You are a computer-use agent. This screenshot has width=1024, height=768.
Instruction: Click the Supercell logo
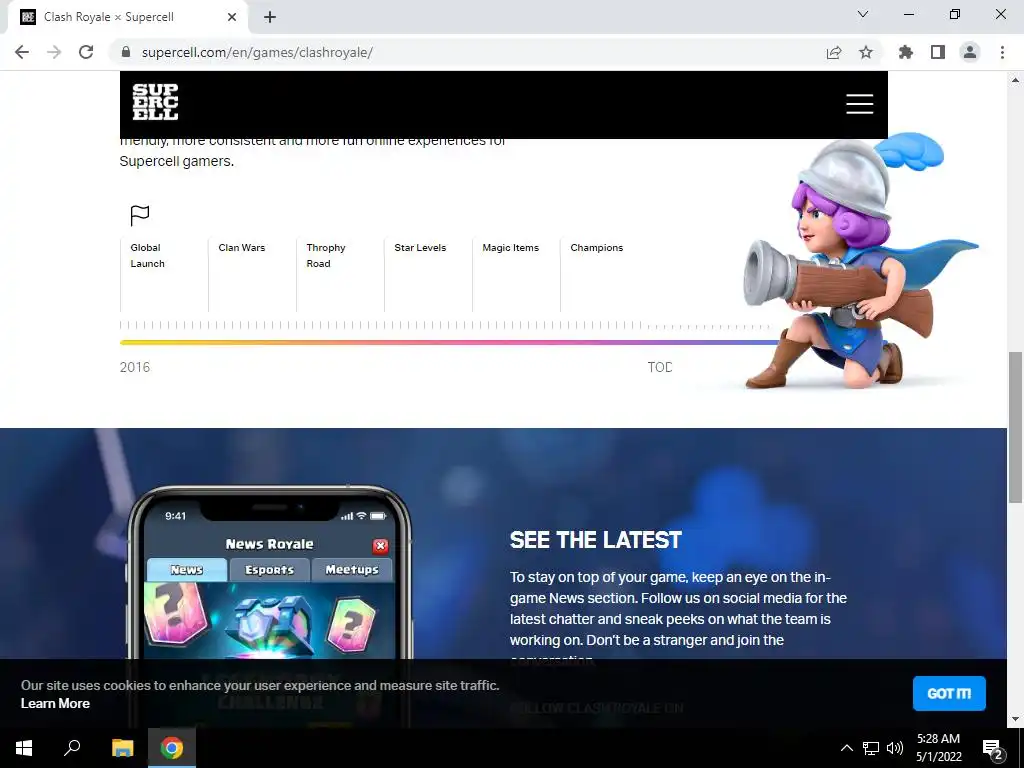[155, 102]
